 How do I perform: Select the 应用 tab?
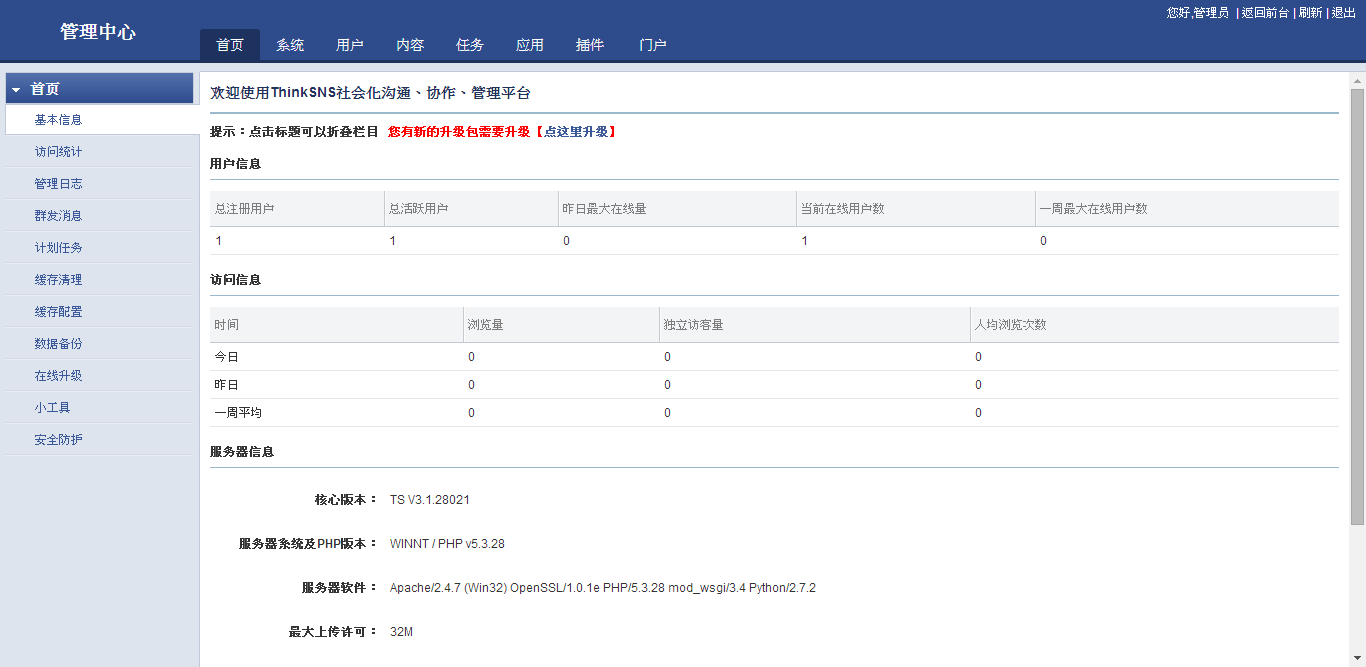pos(530,45)
